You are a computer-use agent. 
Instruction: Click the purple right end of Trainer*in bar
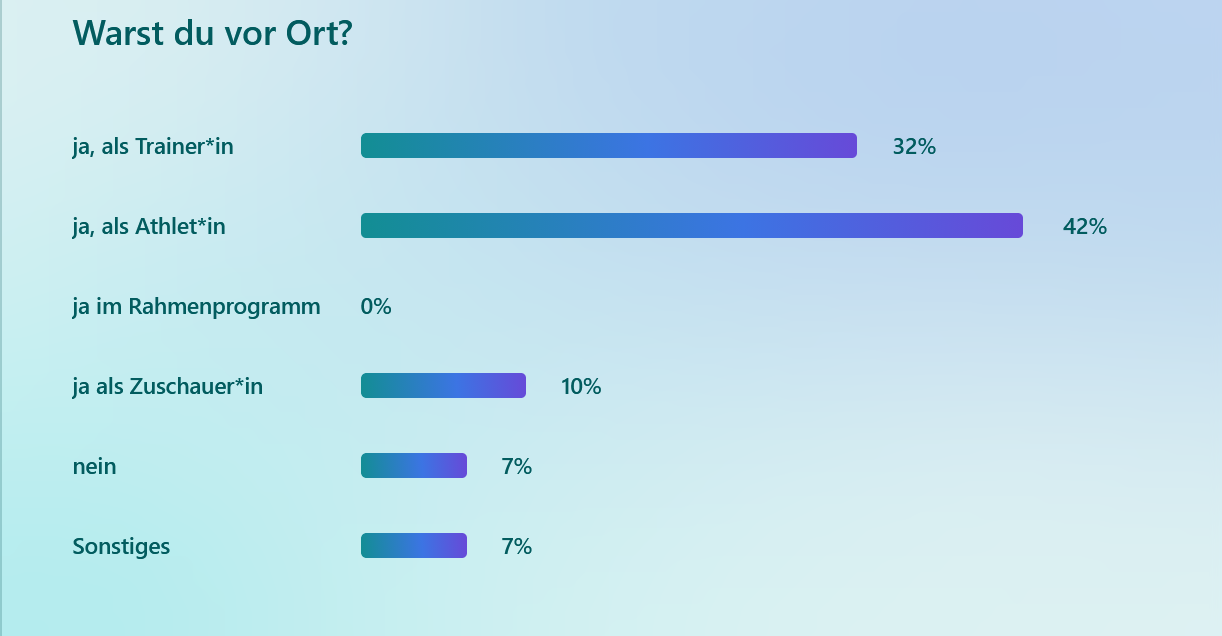coord(843,146)
